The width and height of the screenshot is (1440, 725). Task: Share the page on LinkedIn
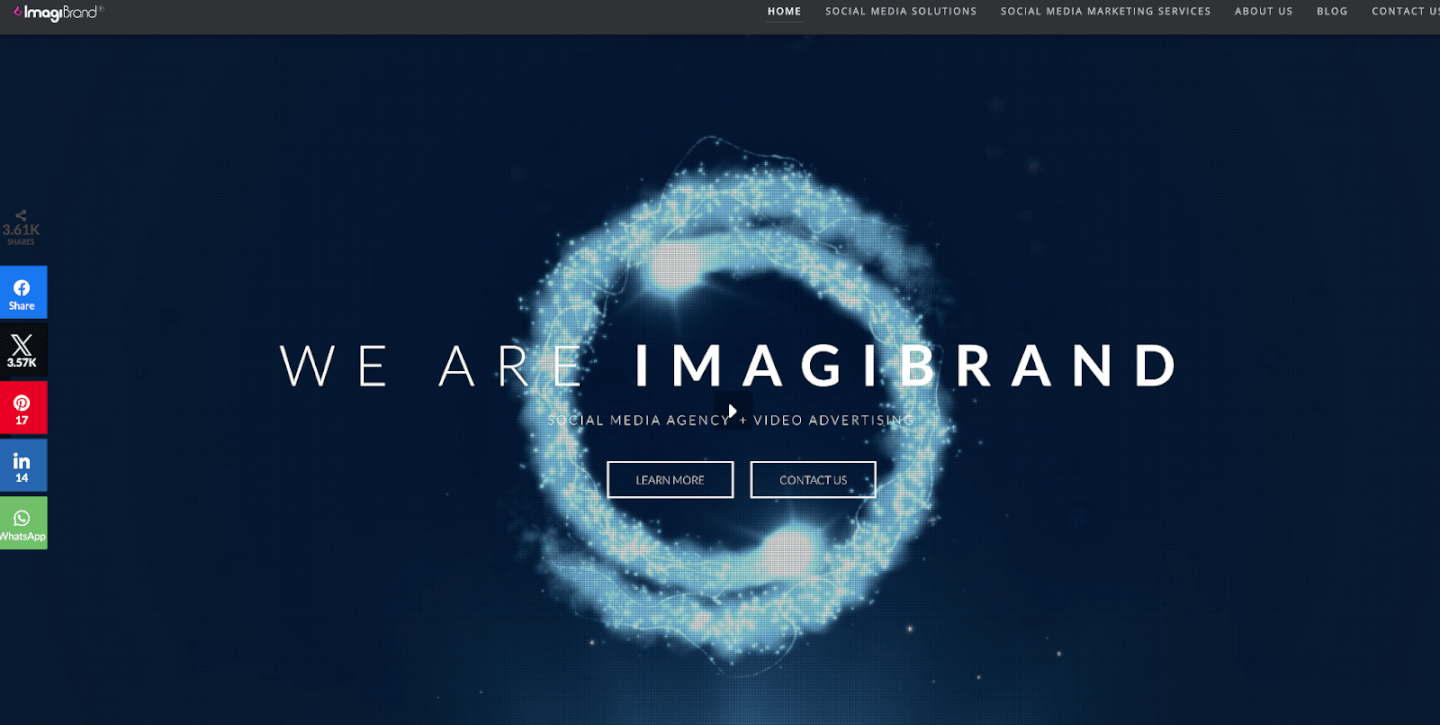point(22,465)
